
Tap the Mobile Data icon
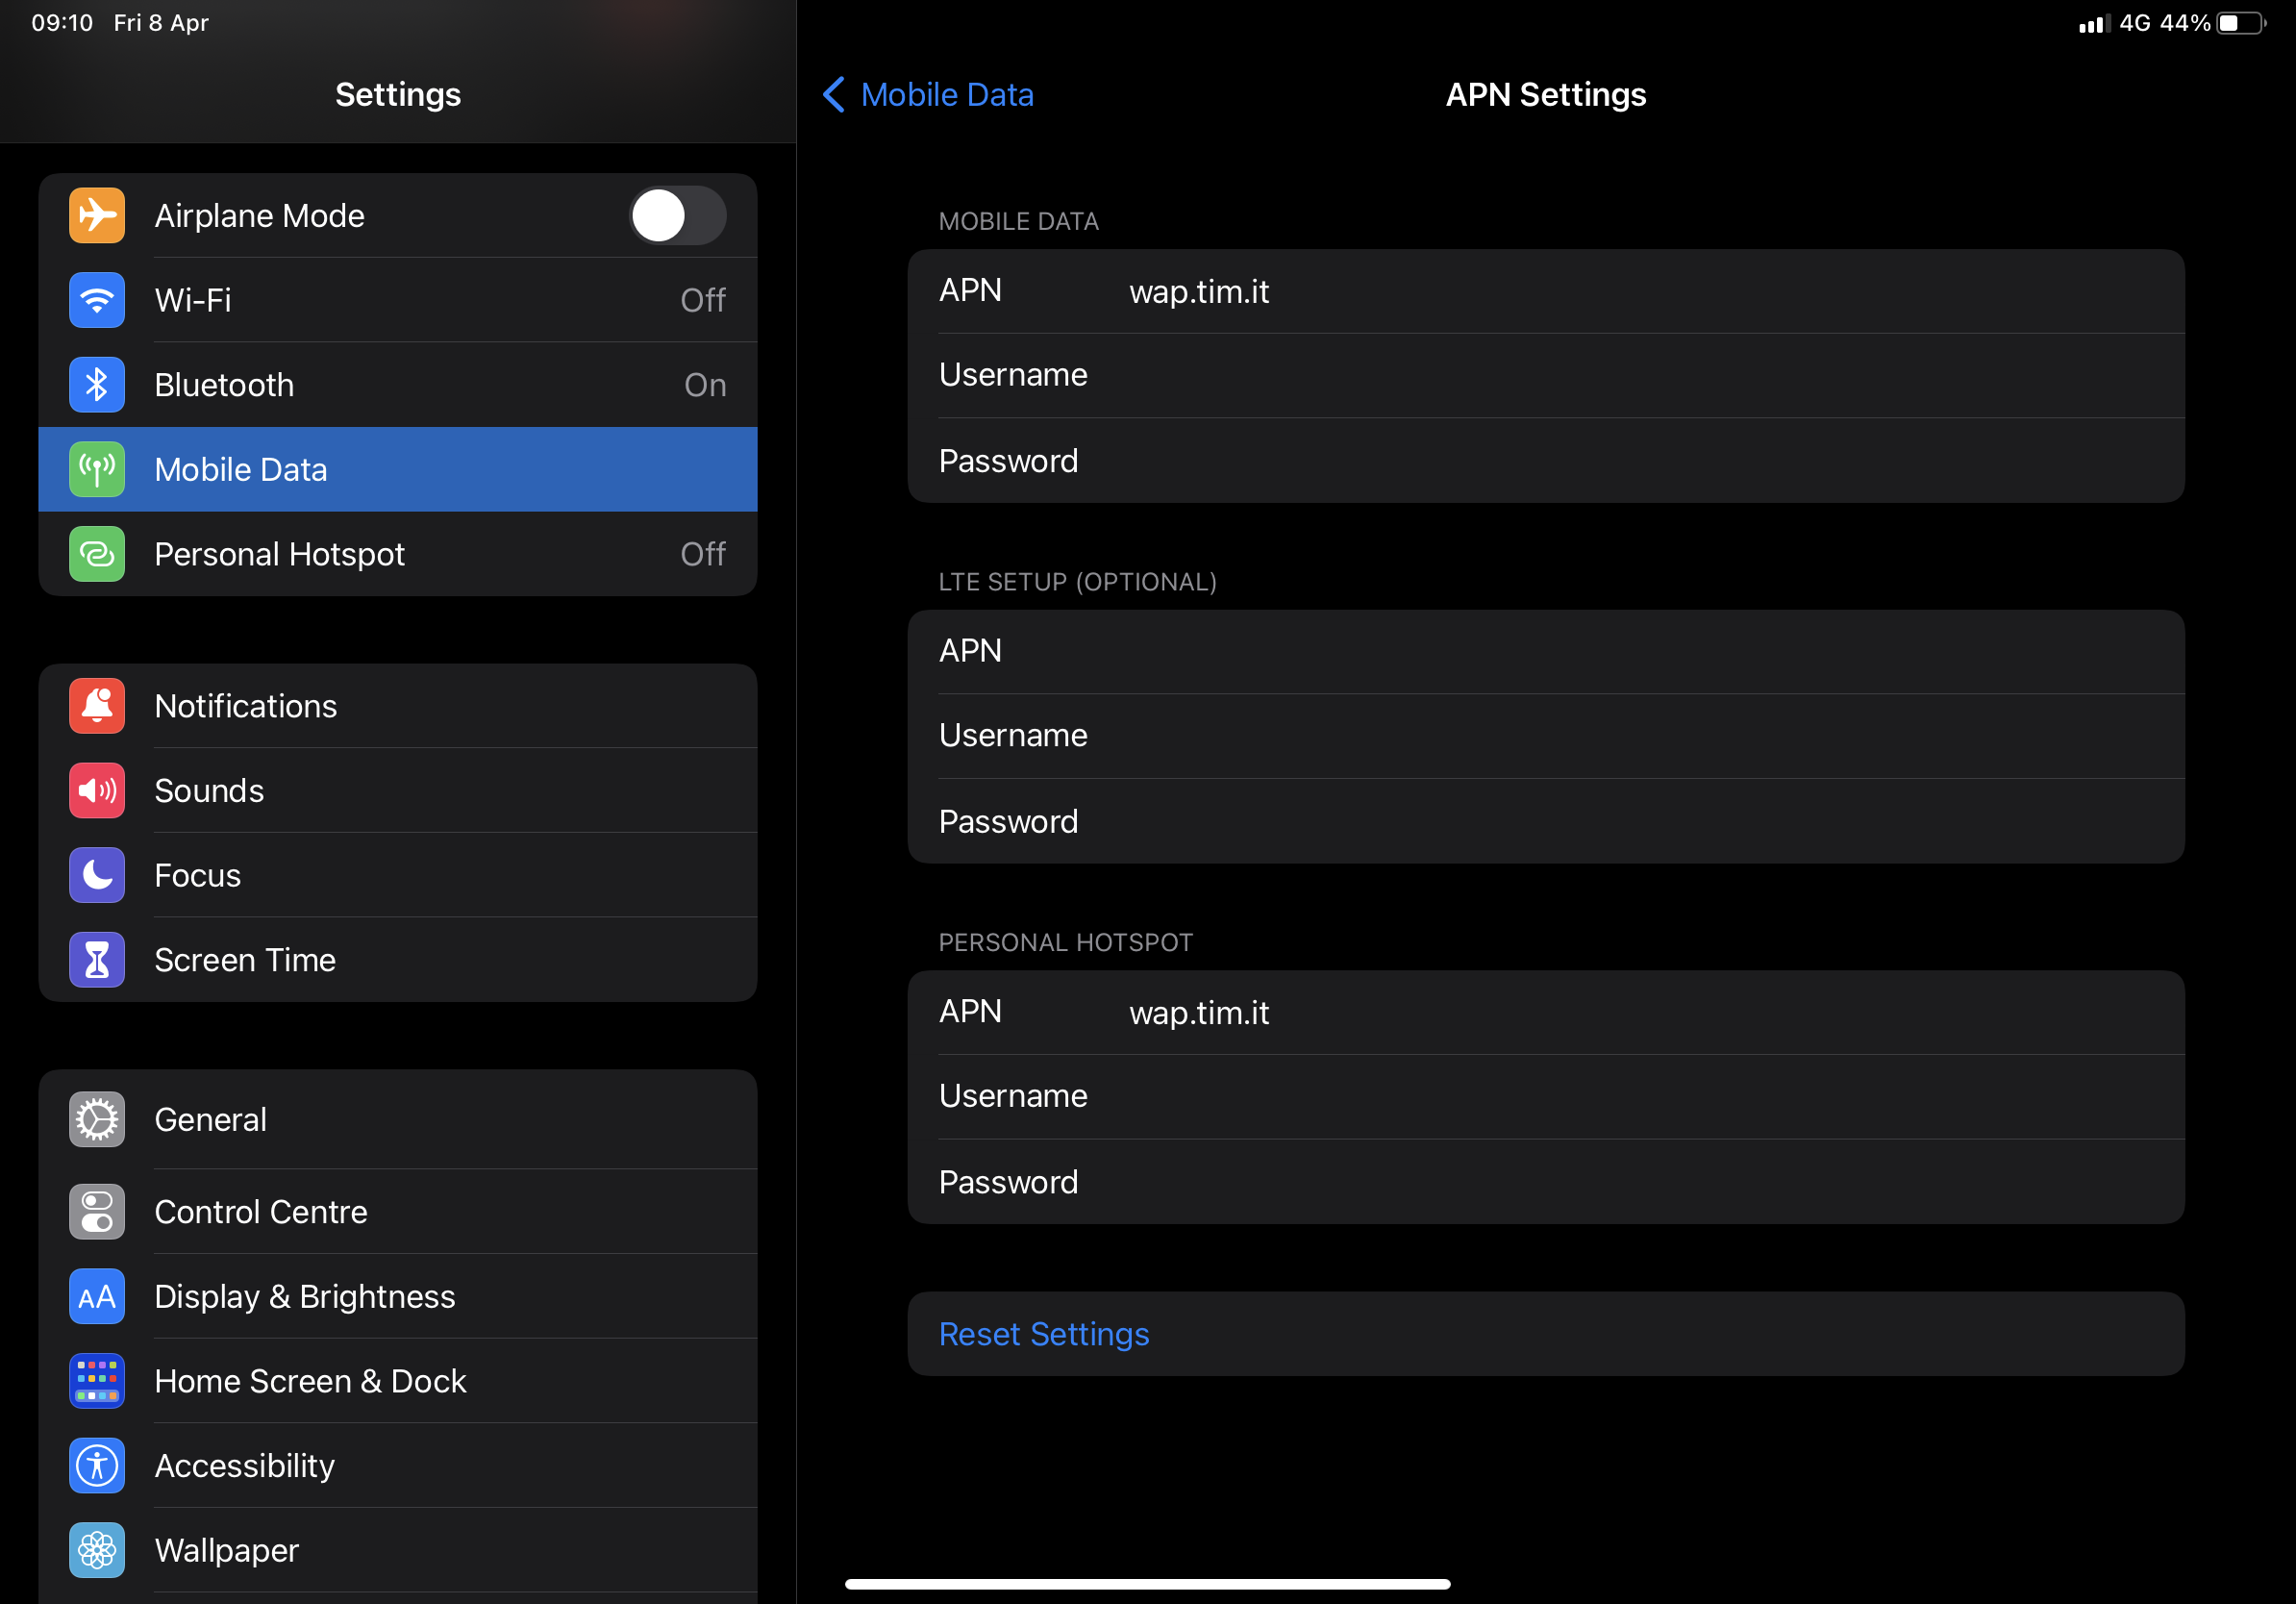coord(96,469)
